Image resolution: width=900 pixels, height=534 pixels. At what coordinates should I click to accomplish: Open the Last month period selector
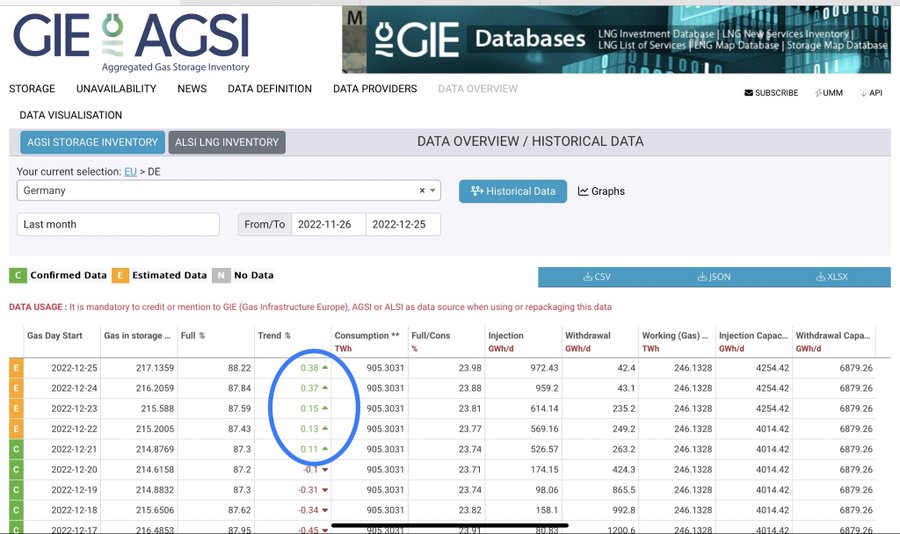click(x=118, y=224)
